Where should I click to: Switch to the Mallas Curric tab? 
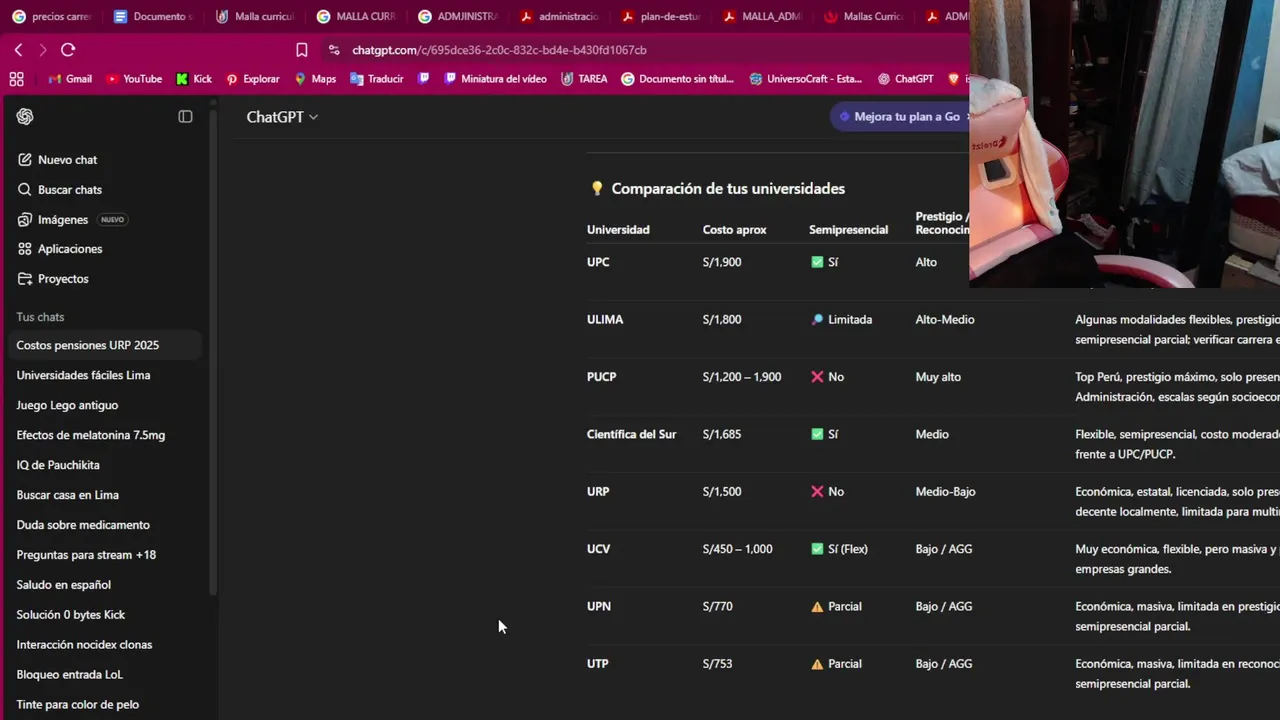[864, 16]
